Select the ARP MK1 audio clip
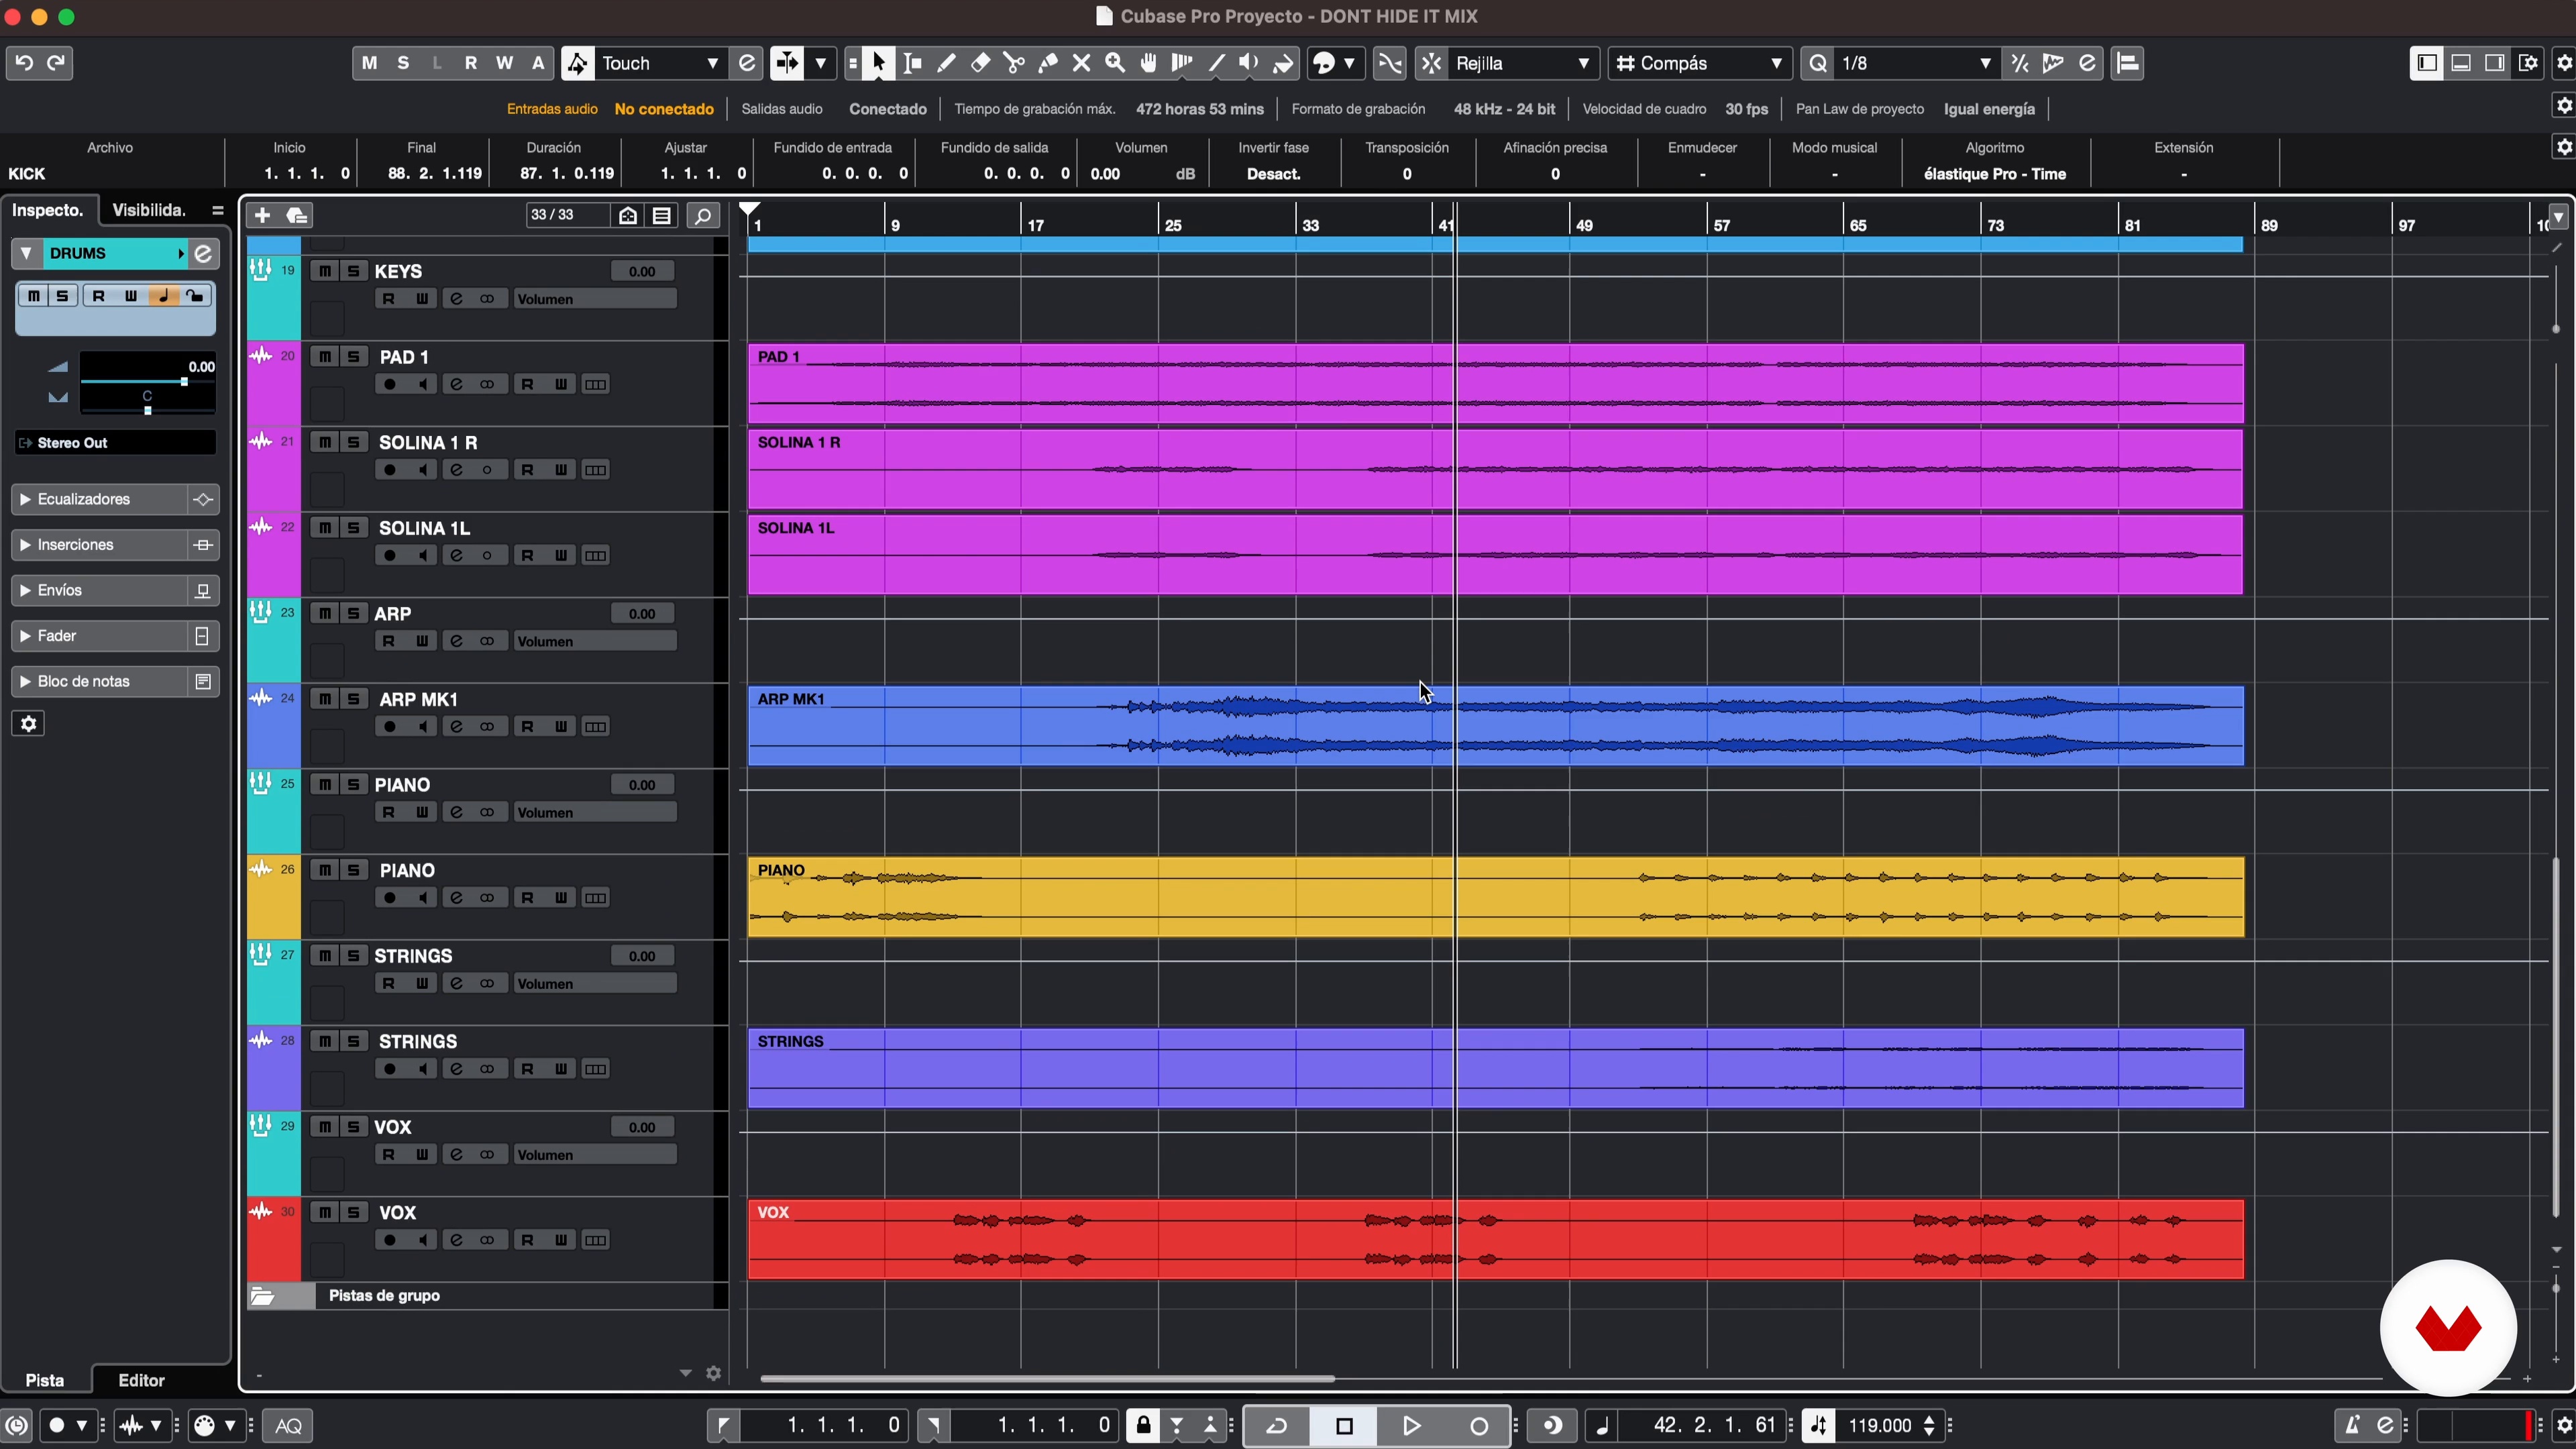Viewport: 2576px width, 1449px height. 1495,727
